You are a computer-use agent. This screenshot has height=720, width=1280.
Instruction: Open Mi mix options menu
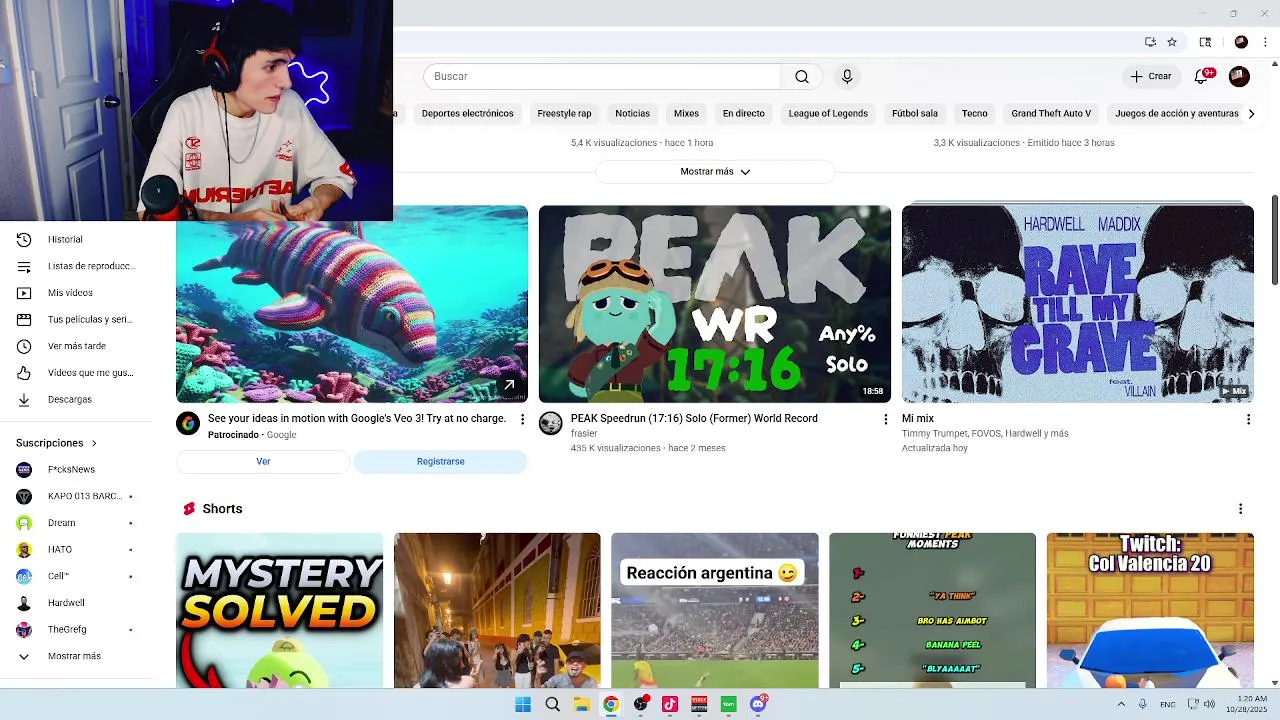pos(1248,419)
